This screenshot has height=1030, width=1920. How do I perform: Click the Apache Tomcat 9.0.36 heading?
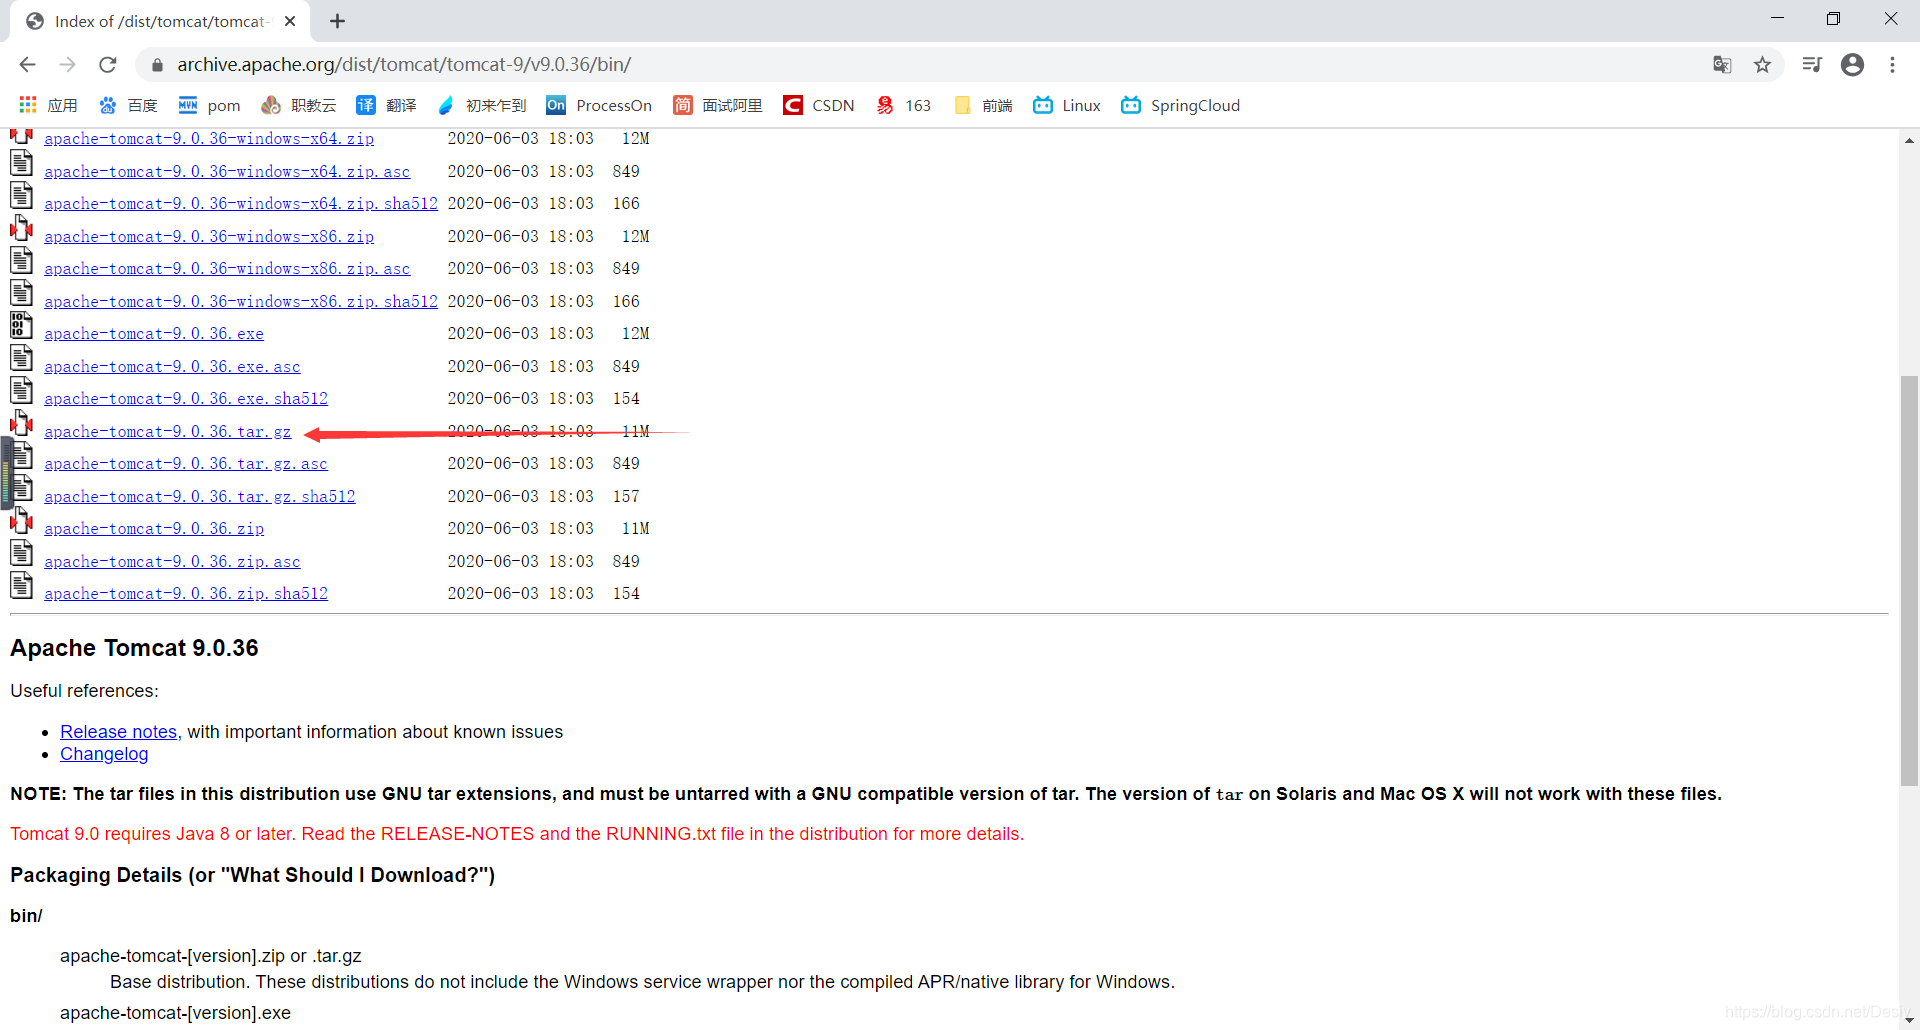[134, 648]
